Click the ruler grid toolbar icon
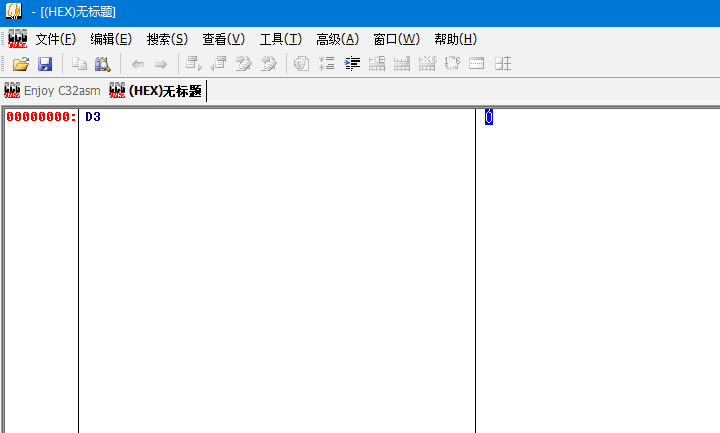The image size is (720, 433). pyautogui.click(x=402, y=63)
